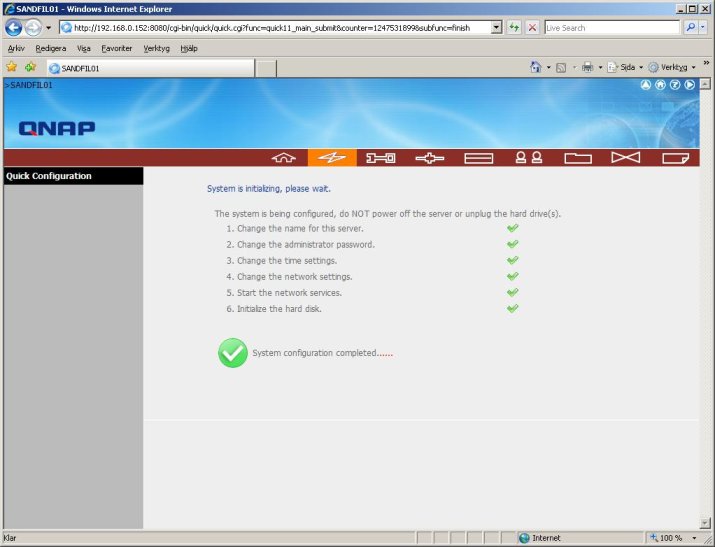
Task: Click the Quick Configuration sidebar heading
Action: pos(72,176)
